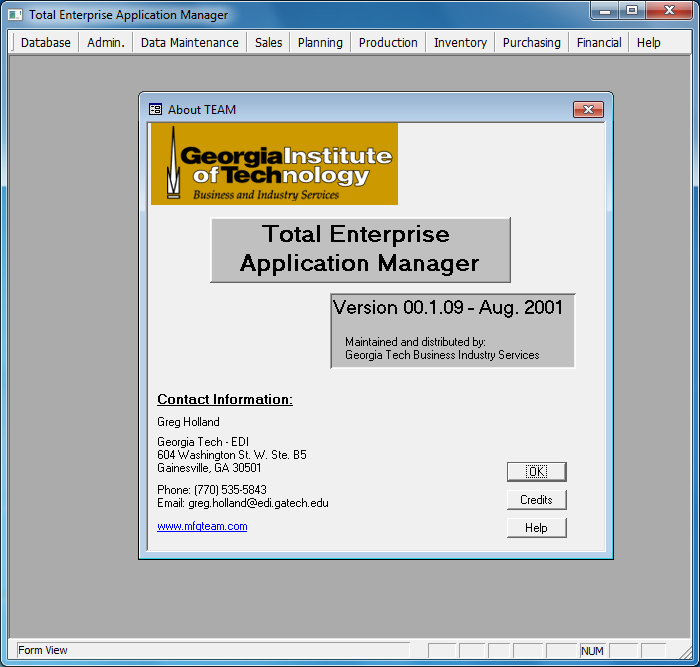The height and width of the screenshot is (667, 700).
Task: Open the Help menu in menu bar
Action: click(x=648, y=42)
